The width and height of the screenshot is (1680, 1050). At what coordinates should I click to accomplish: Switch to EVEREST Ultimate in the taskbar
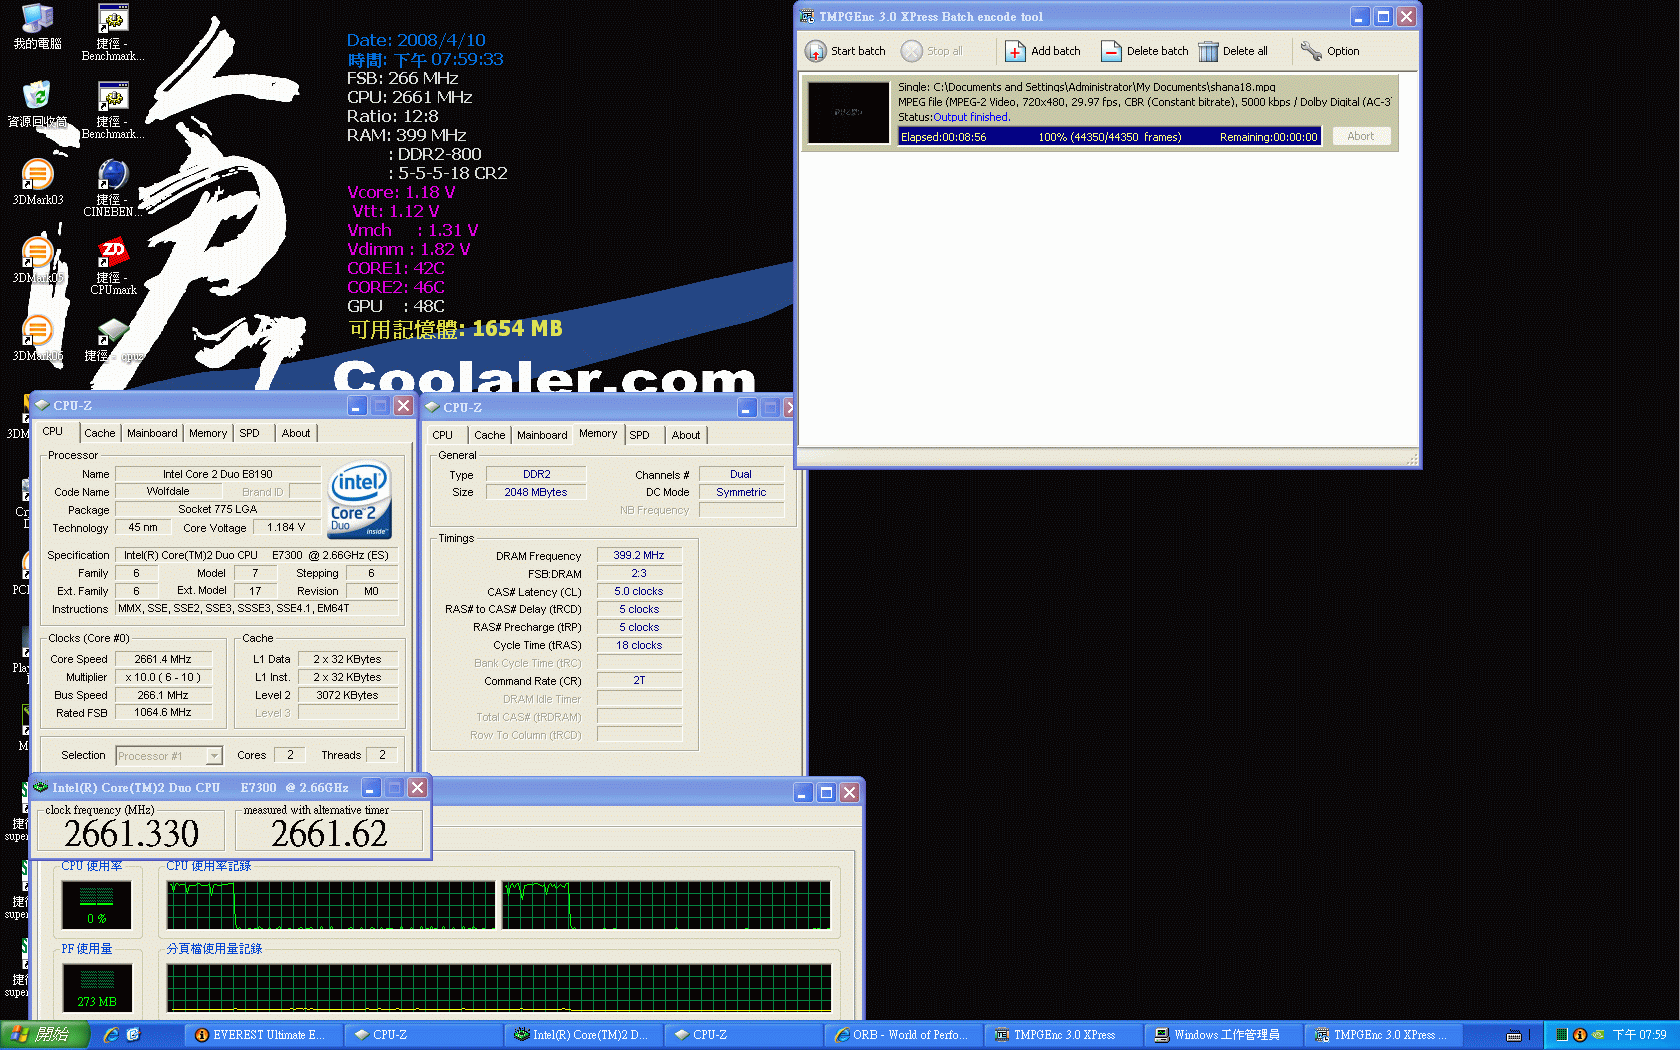pyautogui.click(x=262, y=1035)
